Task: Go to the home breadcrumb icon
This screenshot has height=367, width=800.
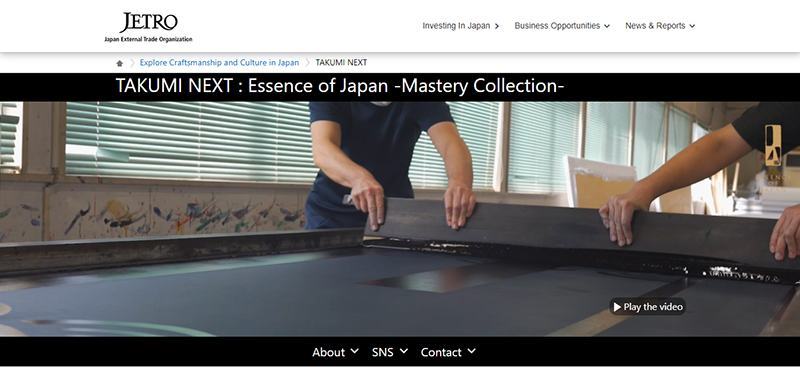Action: click(119, 63)
